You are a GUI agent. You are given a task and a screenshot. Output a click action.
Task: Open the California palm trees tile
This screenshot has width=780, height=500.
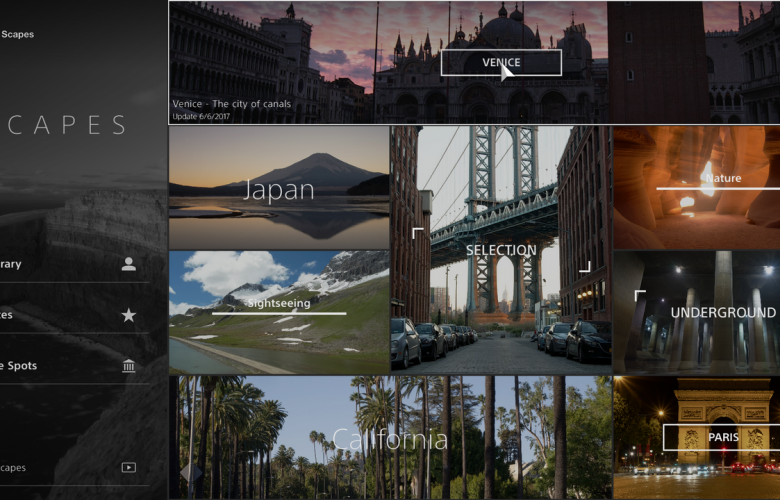[x=390, y=438]
